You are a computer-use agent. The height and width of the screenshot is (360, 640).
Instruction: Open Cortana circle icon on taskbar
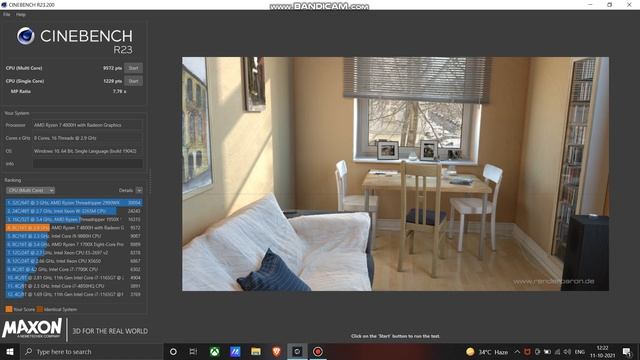tap(173, 351)
